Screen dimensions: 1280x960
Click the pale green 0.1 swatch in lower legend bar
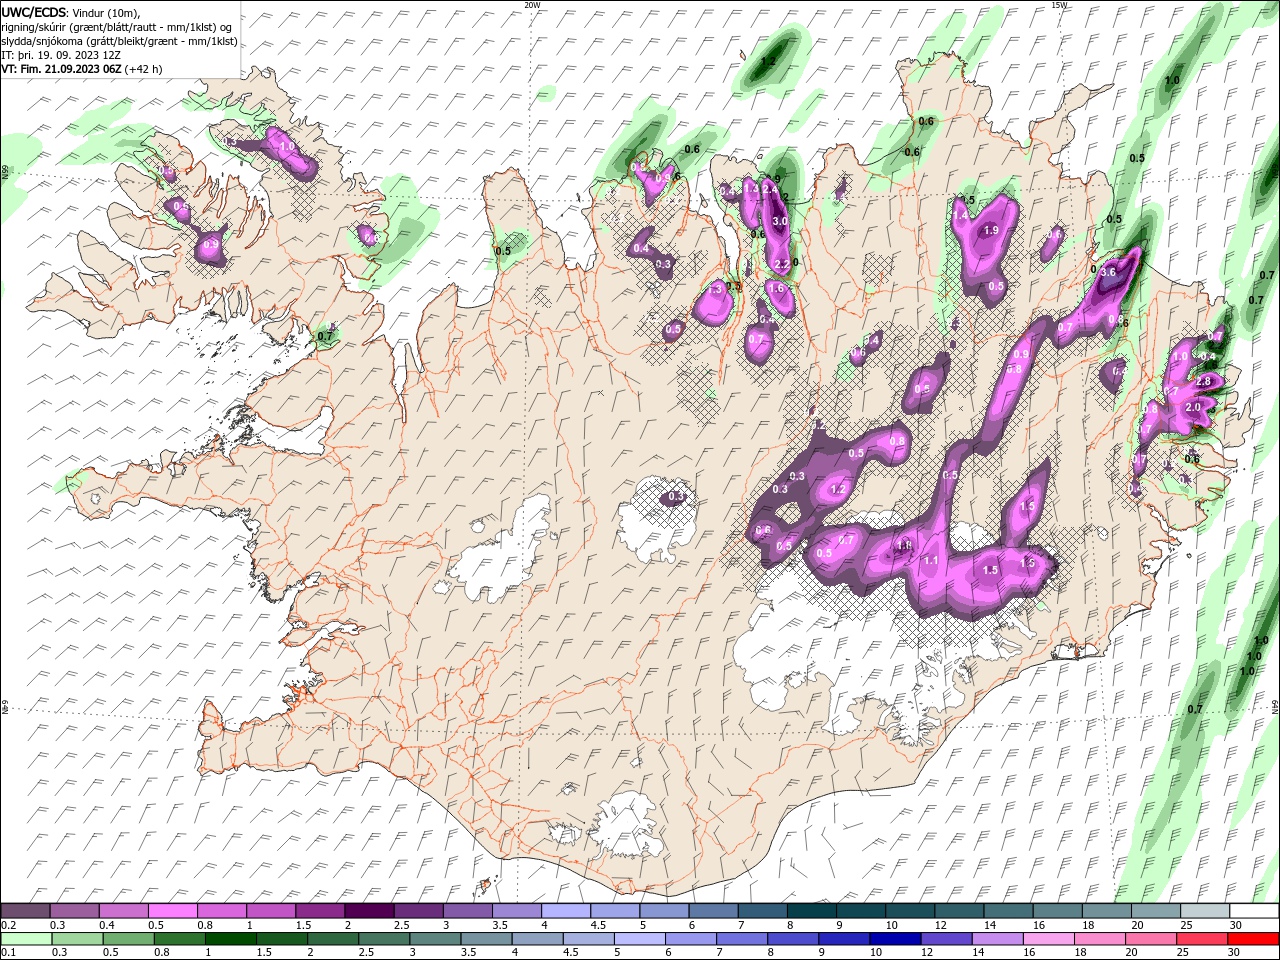pyautogui.click(x=26, y=939)
